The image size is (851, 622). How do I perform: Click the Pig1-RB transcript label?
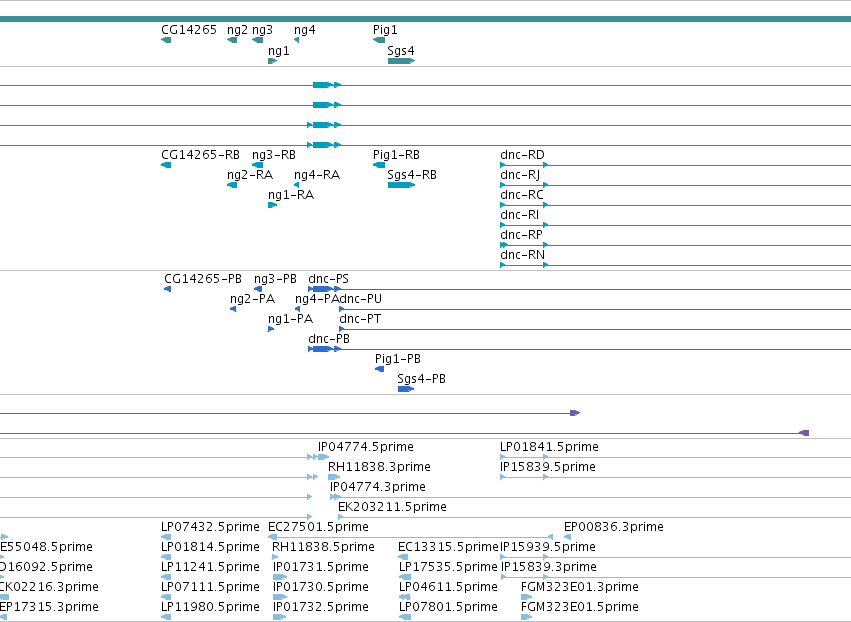tap(396, 155)
